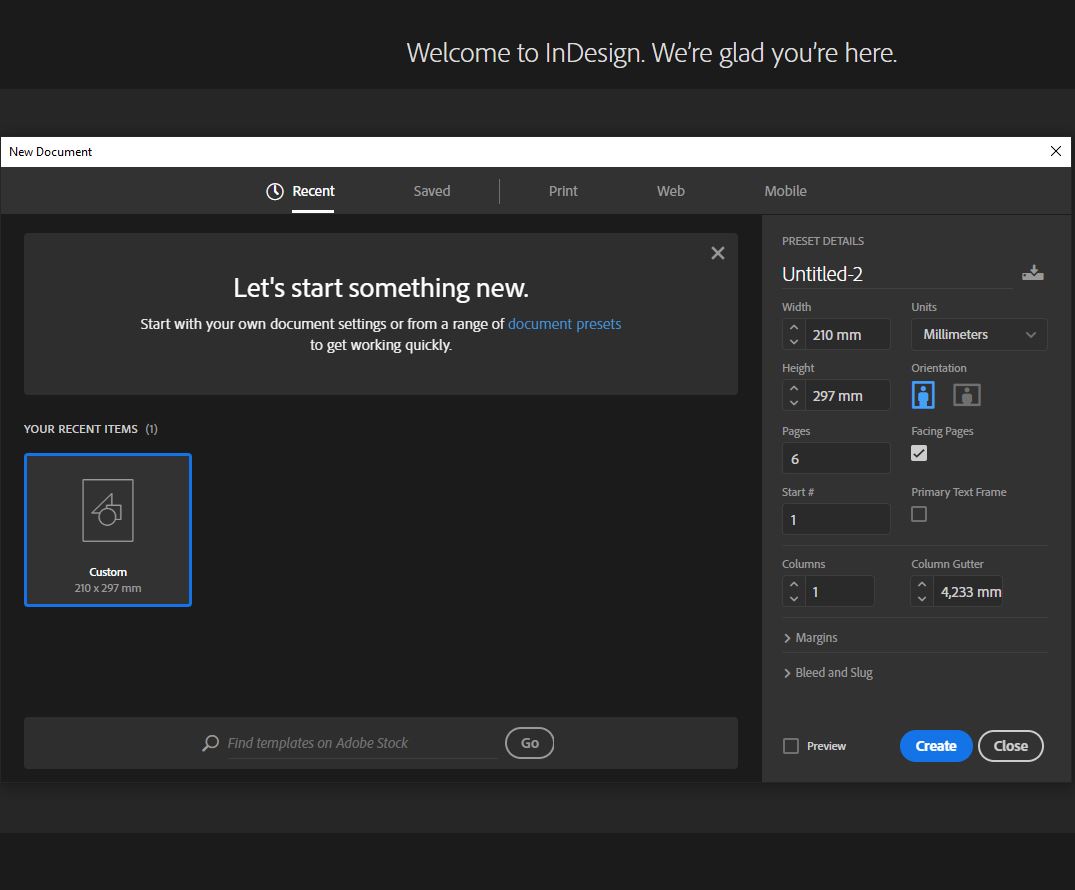Image resolution: width=1075 pixels, height=890 pixels.
Task: Click the magnifier icon in Adobe Stock search
Action: [210, 743]
